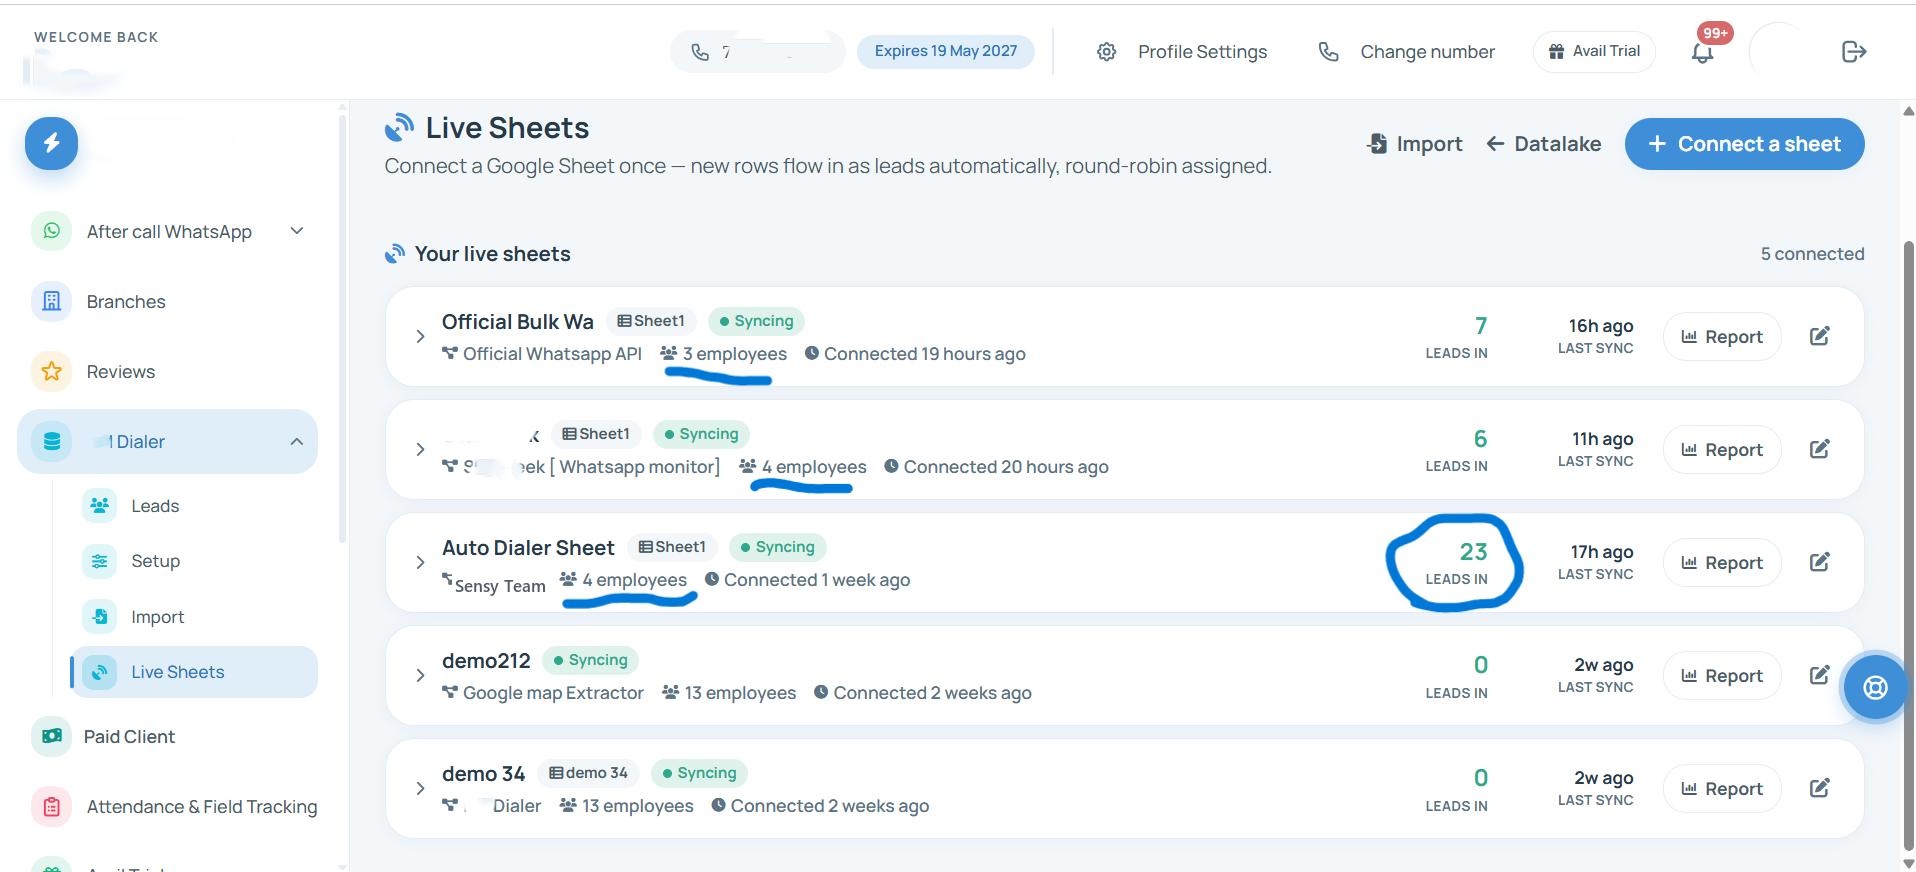Viewport: 1916px width, 872px height.
Task: Click the Leads people icon
Action: (x=100, y=505)
